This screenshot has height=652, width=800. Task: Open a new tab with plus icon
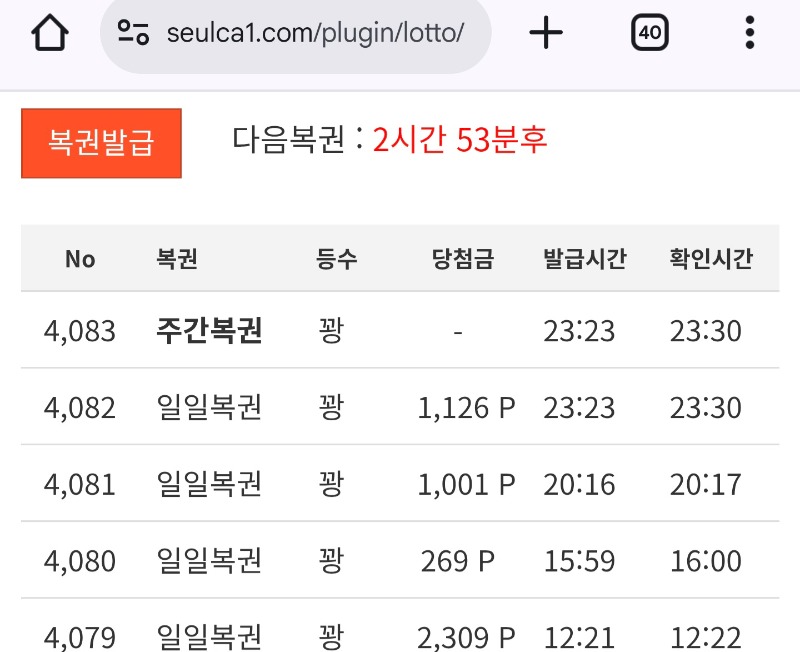click(x=546, y=33)
